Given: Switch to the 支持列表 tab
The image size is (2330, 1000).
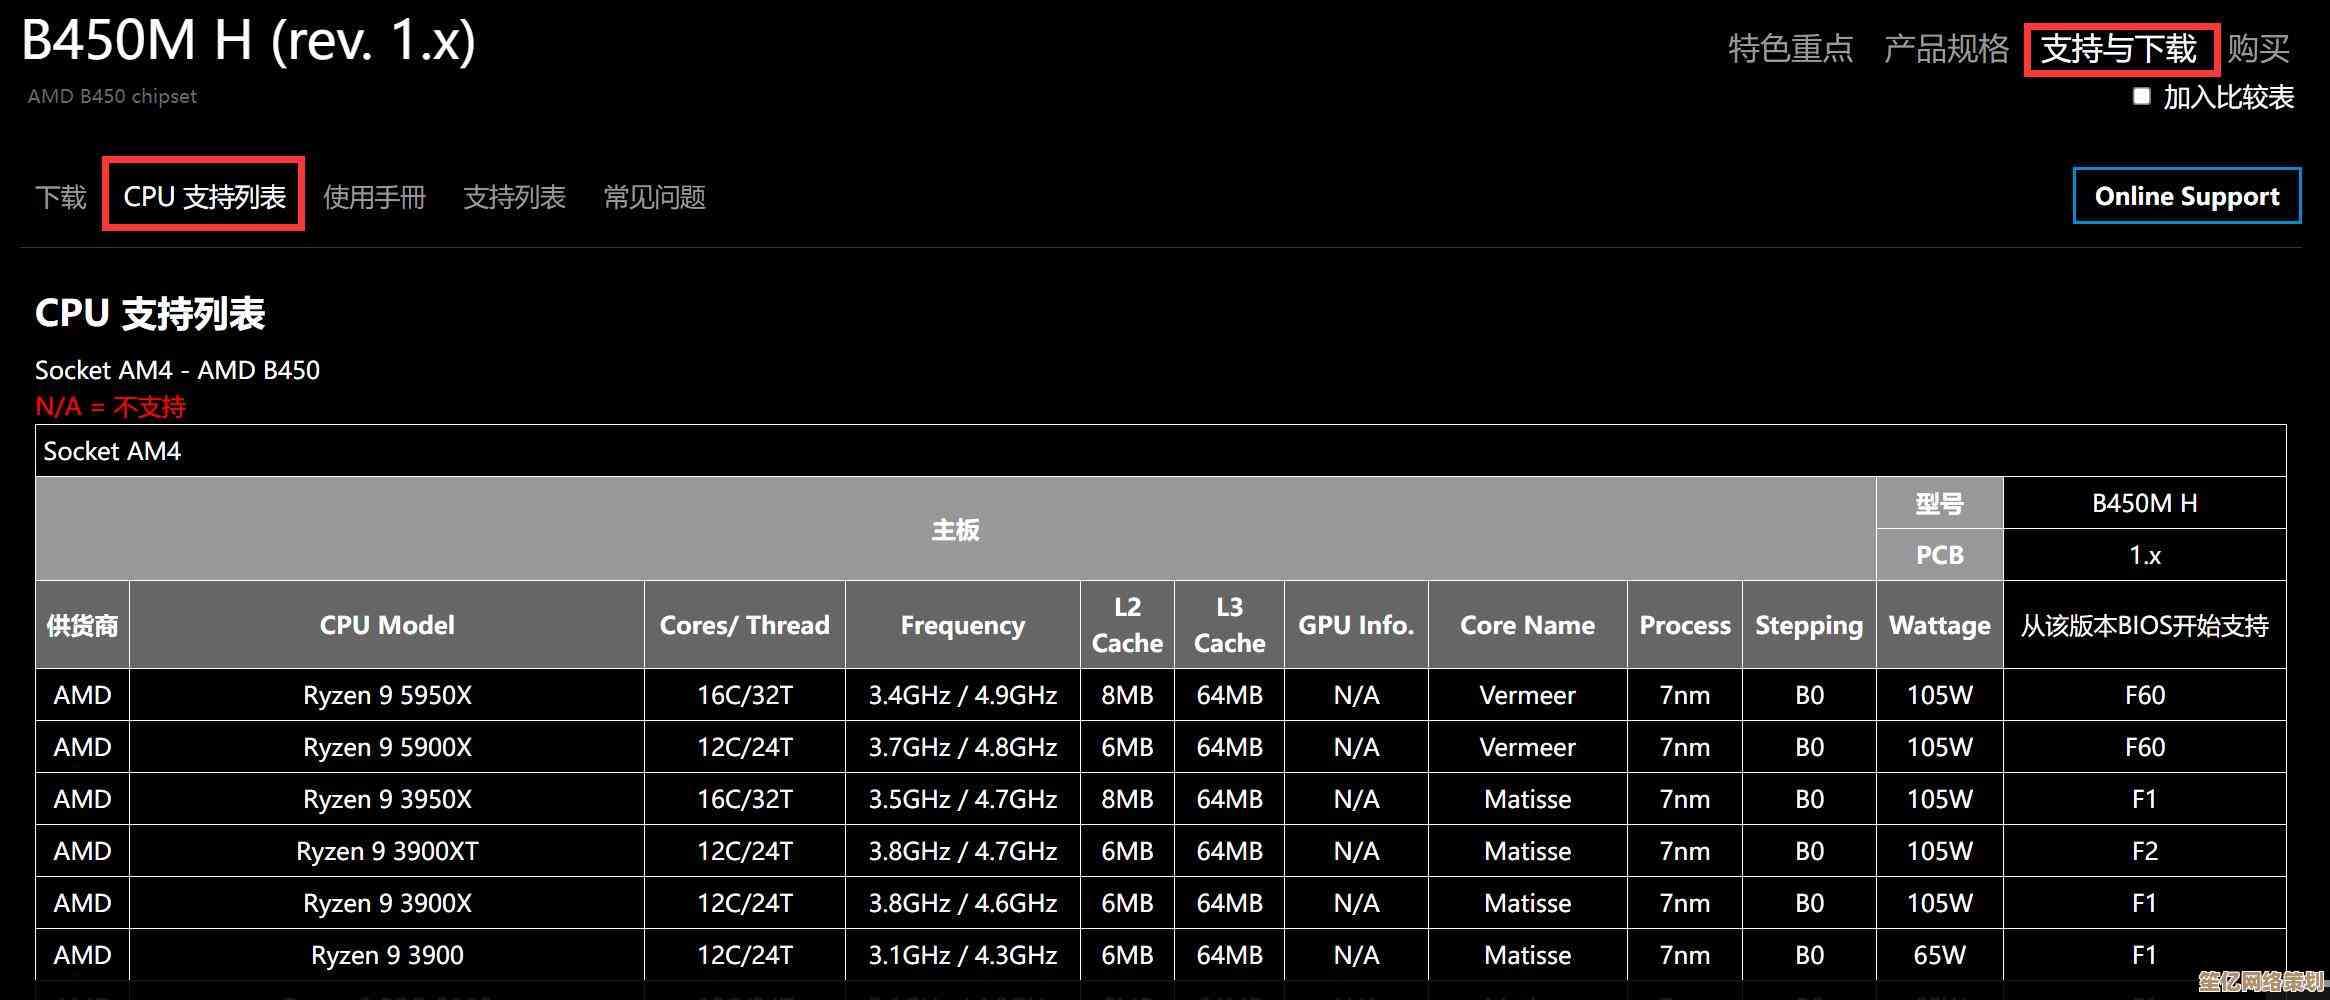Looking at the screenshot, I should point(514,197).
